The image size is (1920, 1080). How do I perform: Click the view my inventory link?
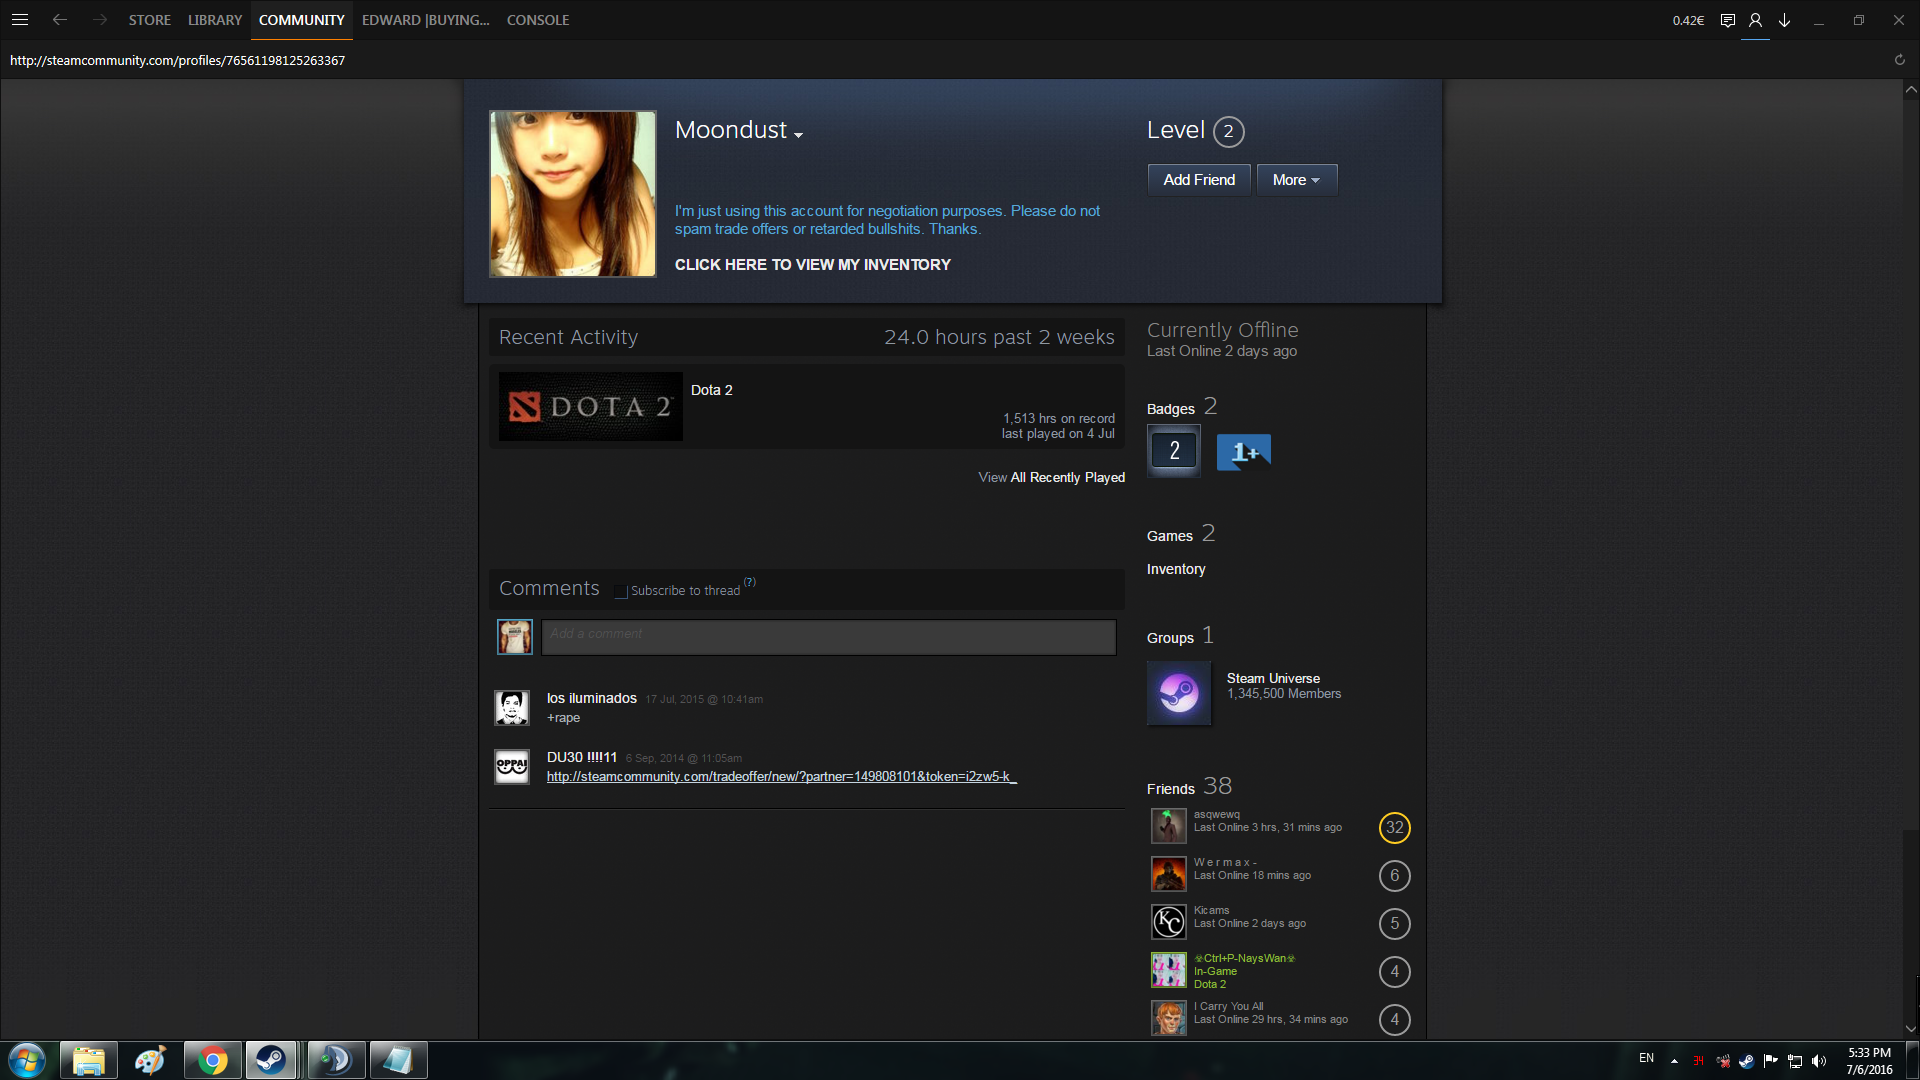(x=812, y=265)
